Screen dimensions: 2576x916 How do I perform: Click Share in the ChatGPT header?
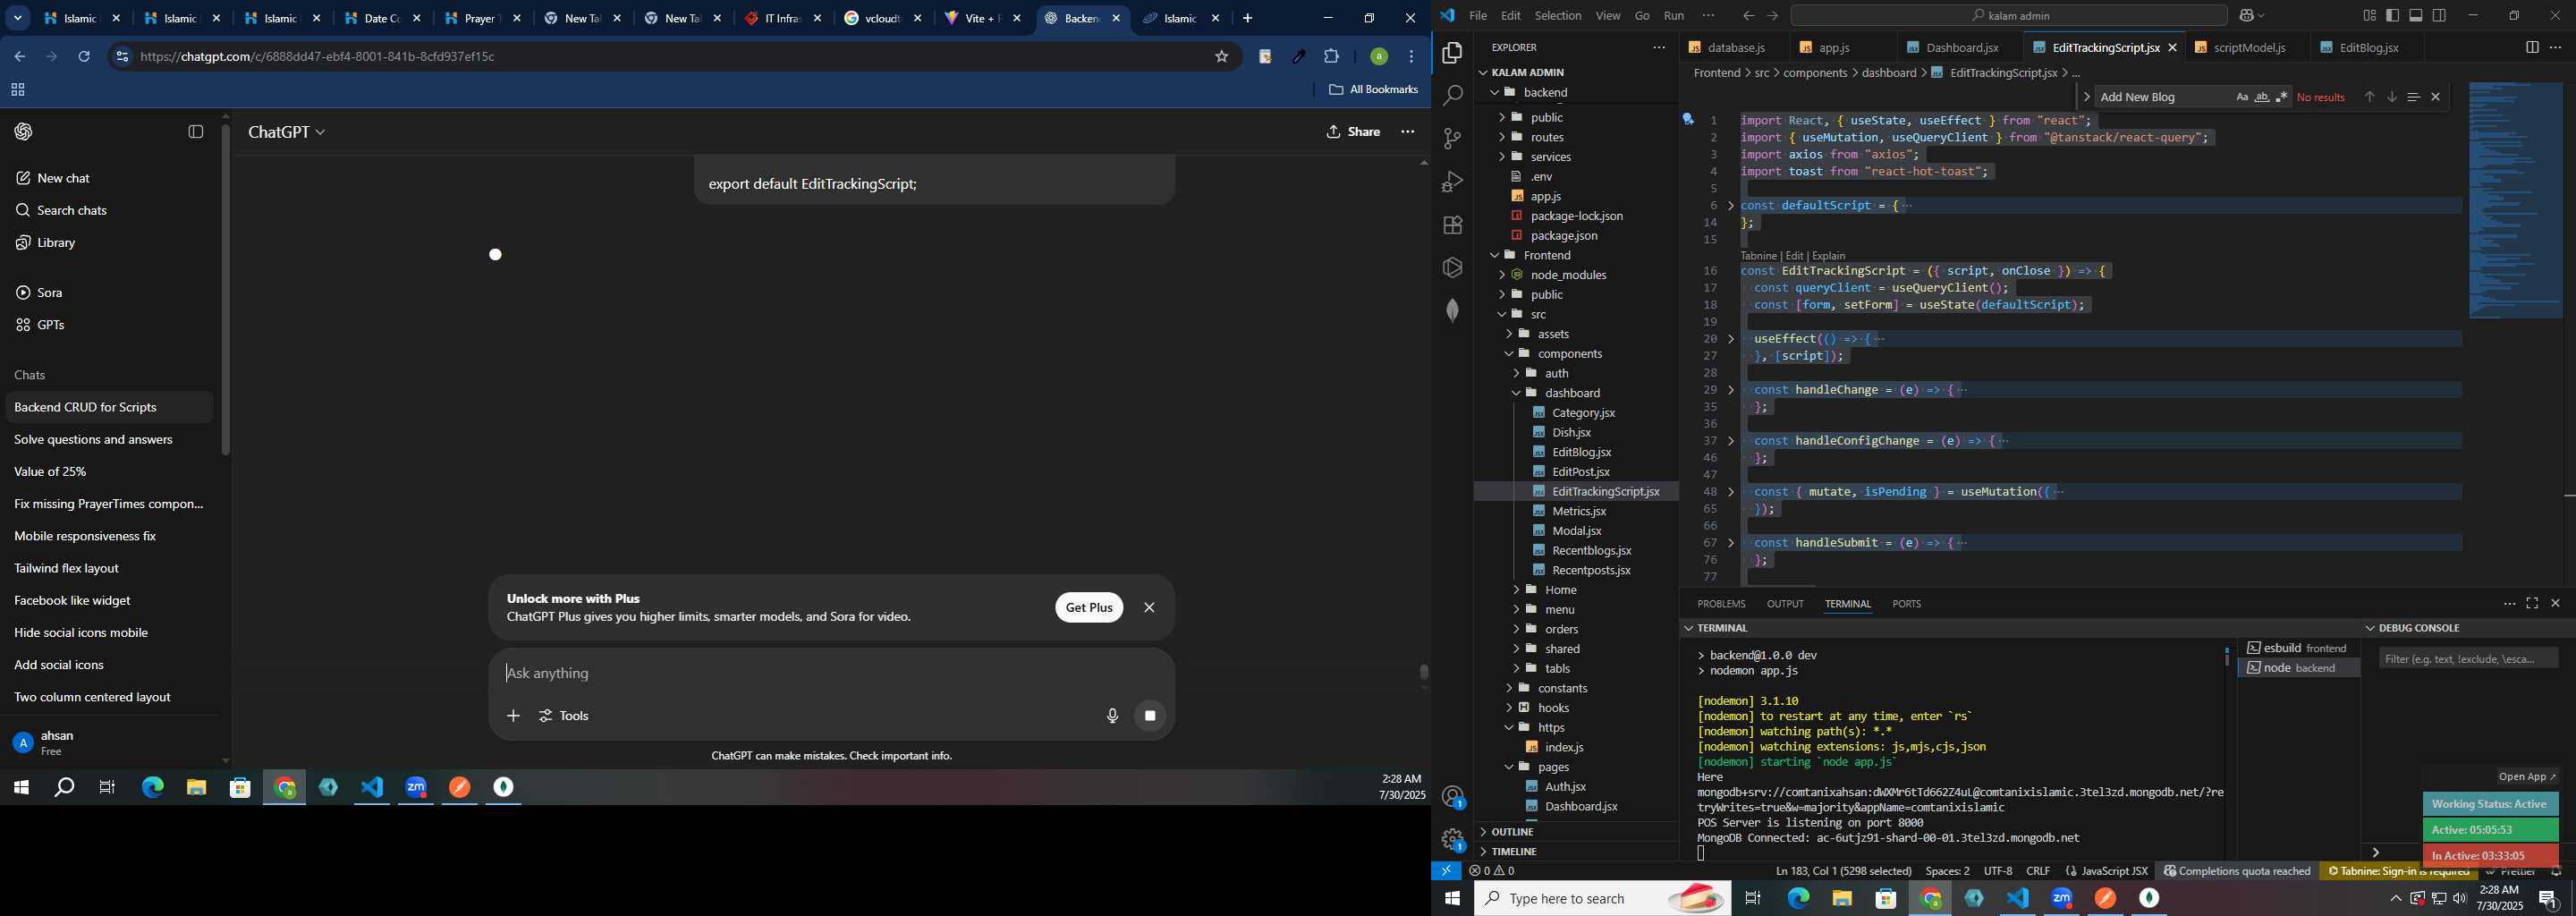(x=1353, y=132)
